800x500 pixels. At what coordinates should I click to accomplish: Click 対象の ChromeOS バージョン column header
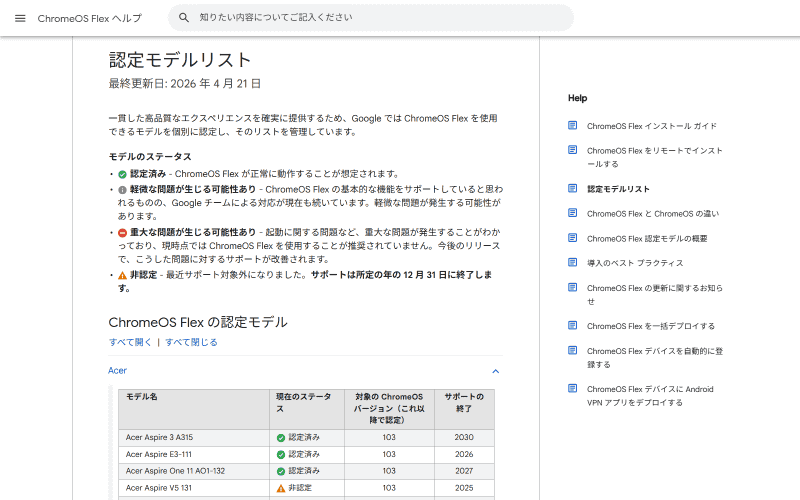[x=389, y=408]
